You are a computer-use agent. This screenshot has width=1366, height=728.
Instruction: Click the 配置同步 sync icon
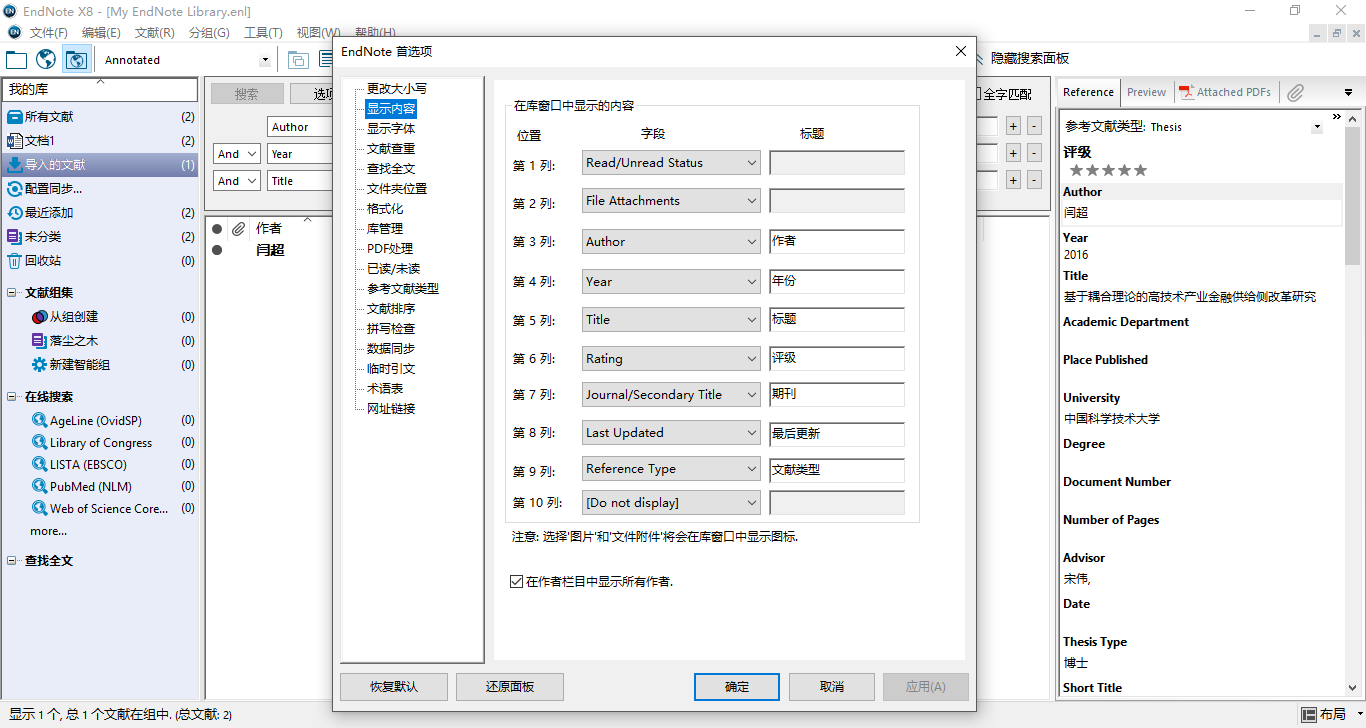pos(14,189)
